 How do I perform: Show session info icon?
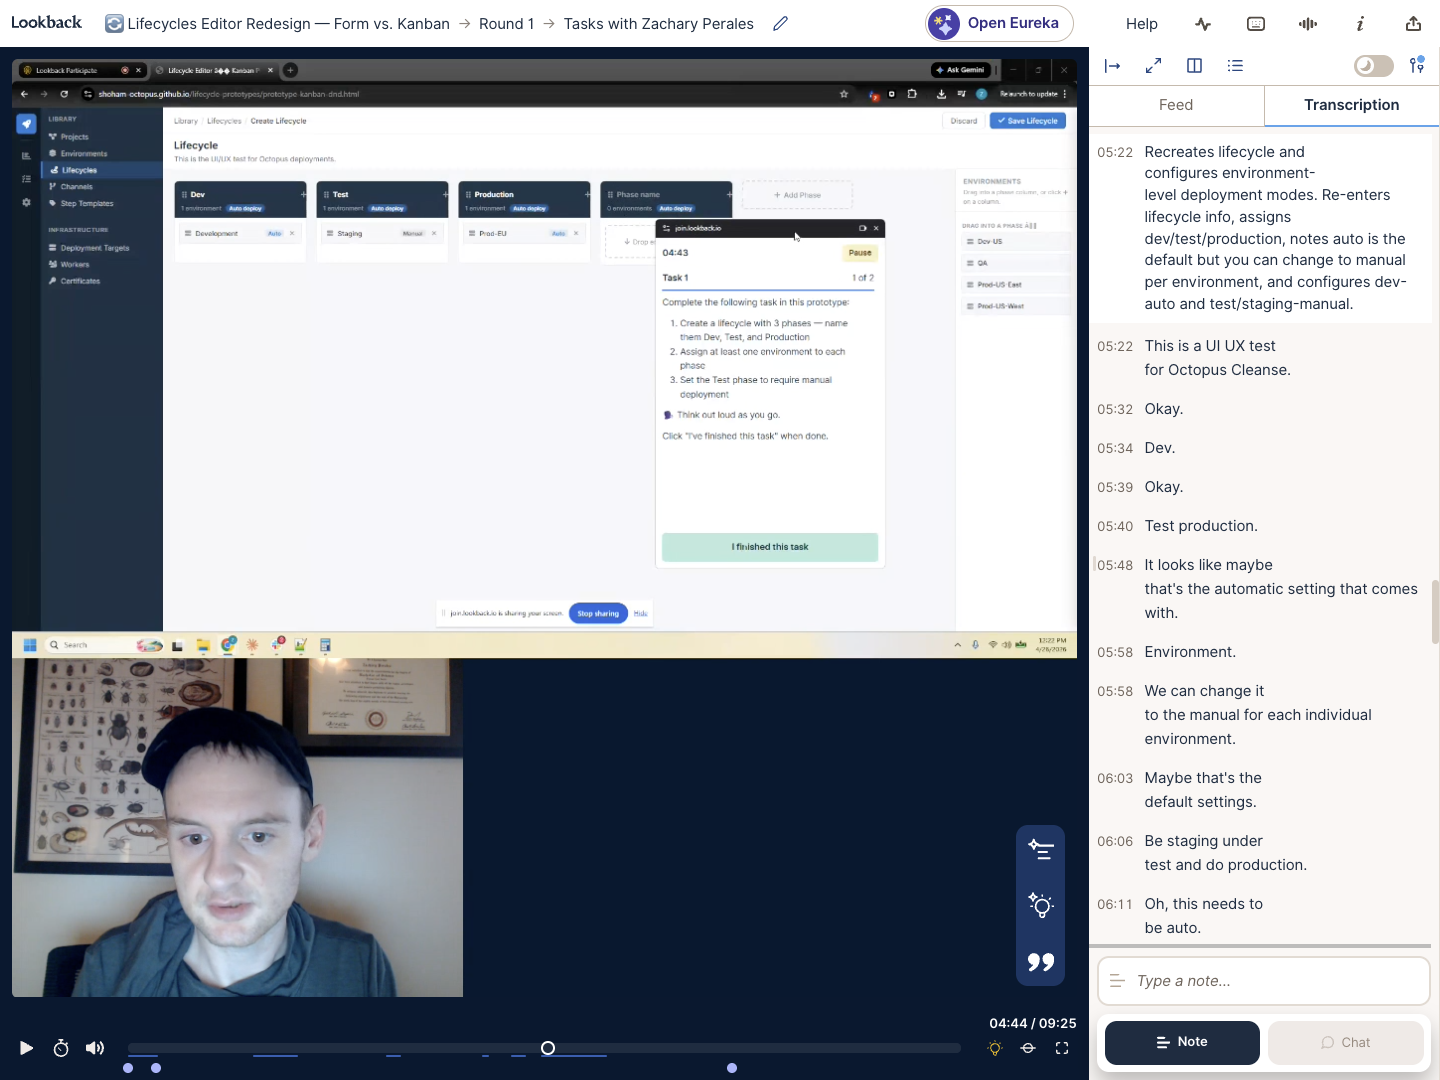coord(1360,24)
